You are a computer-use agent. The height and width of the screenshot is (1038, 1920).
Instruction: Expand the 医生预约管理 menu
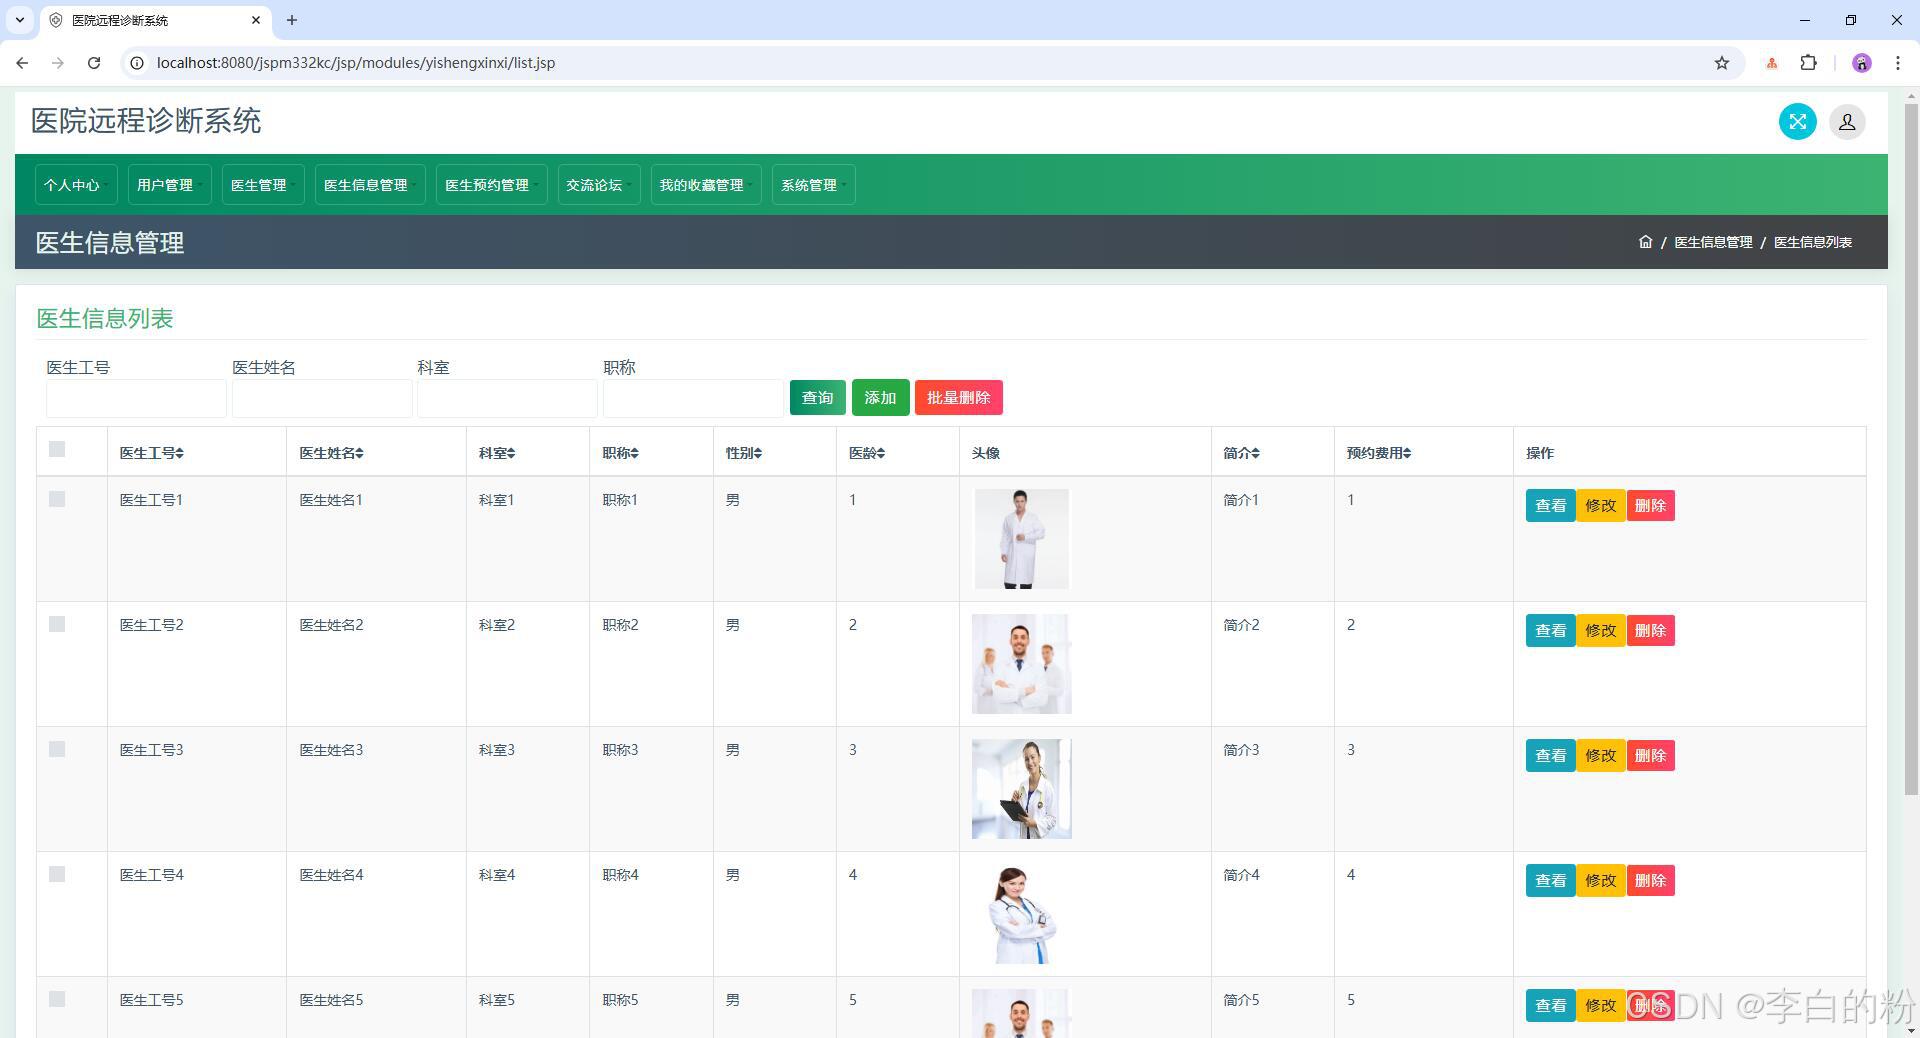coord(491,185)
